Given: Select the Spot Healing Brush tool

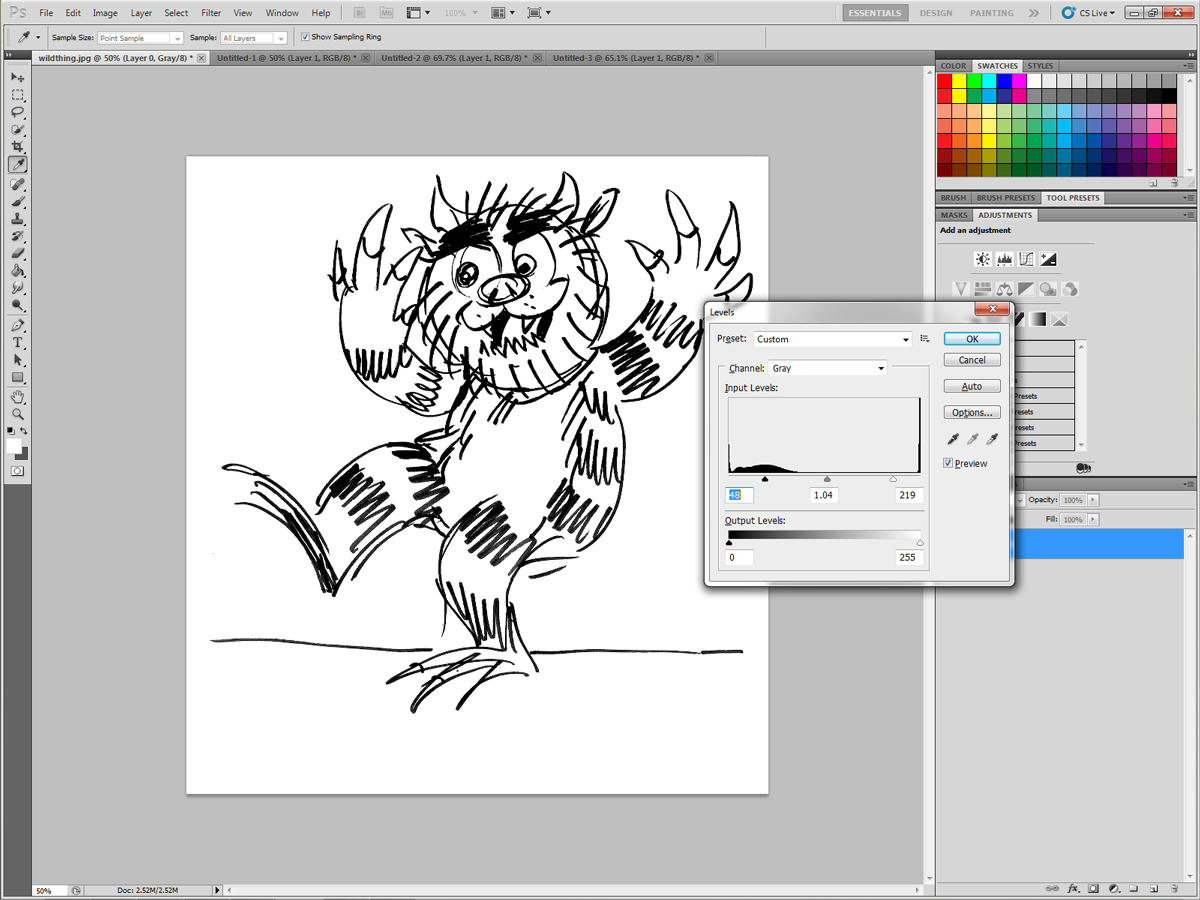Looking at the screenshot, I should 18,184.
